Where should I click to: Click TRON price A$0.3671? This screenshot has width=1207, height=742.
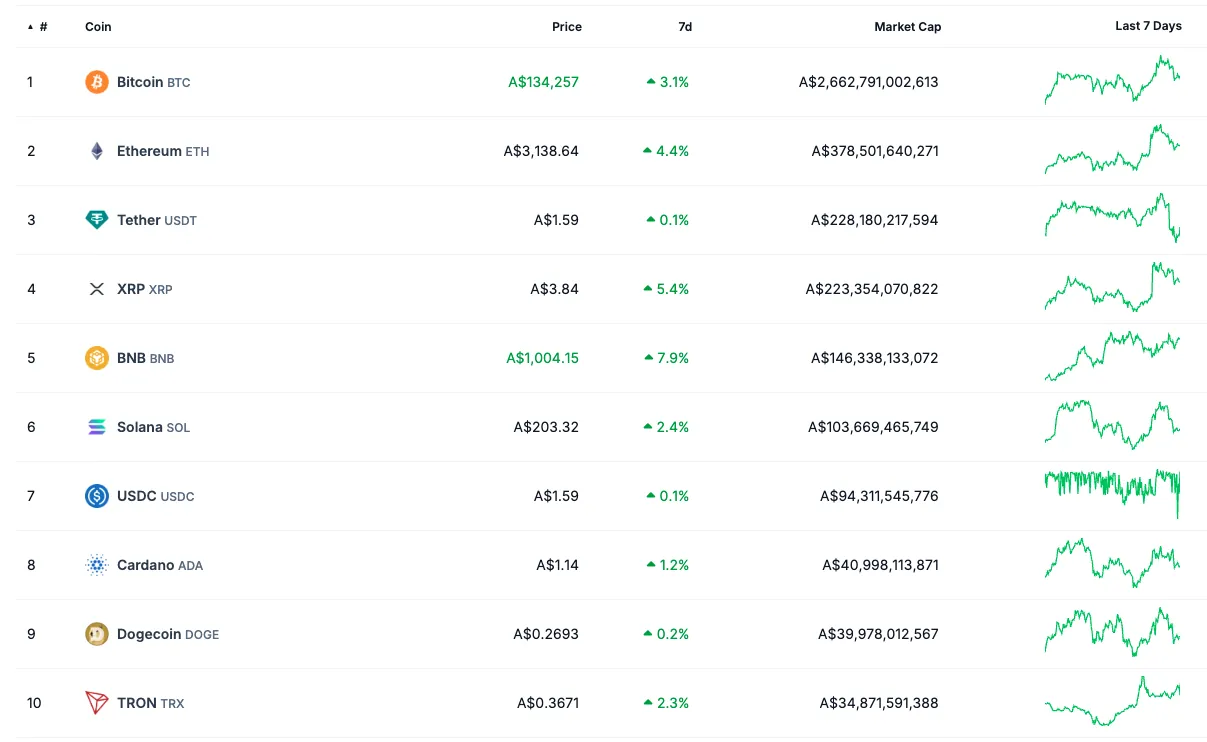548,703
